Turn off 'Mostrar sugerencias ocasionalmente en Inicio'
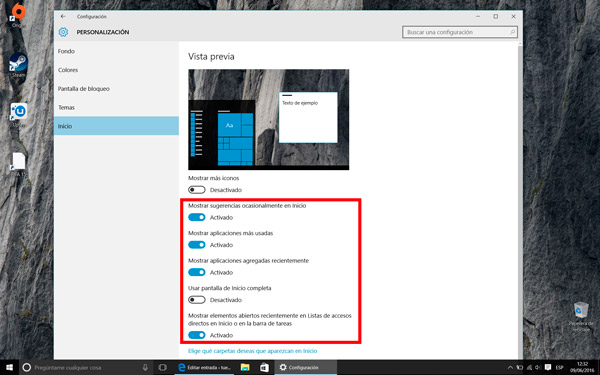The image size is (600, 375). click(x=197, y=217)
